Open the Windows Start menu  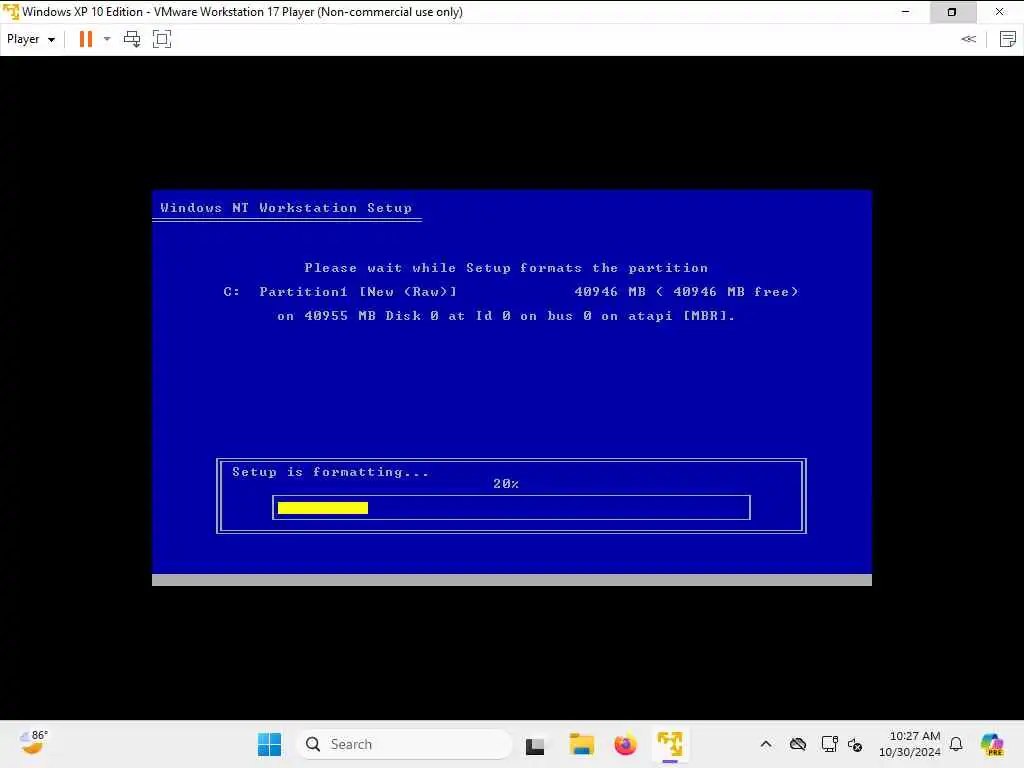[269, 744]
